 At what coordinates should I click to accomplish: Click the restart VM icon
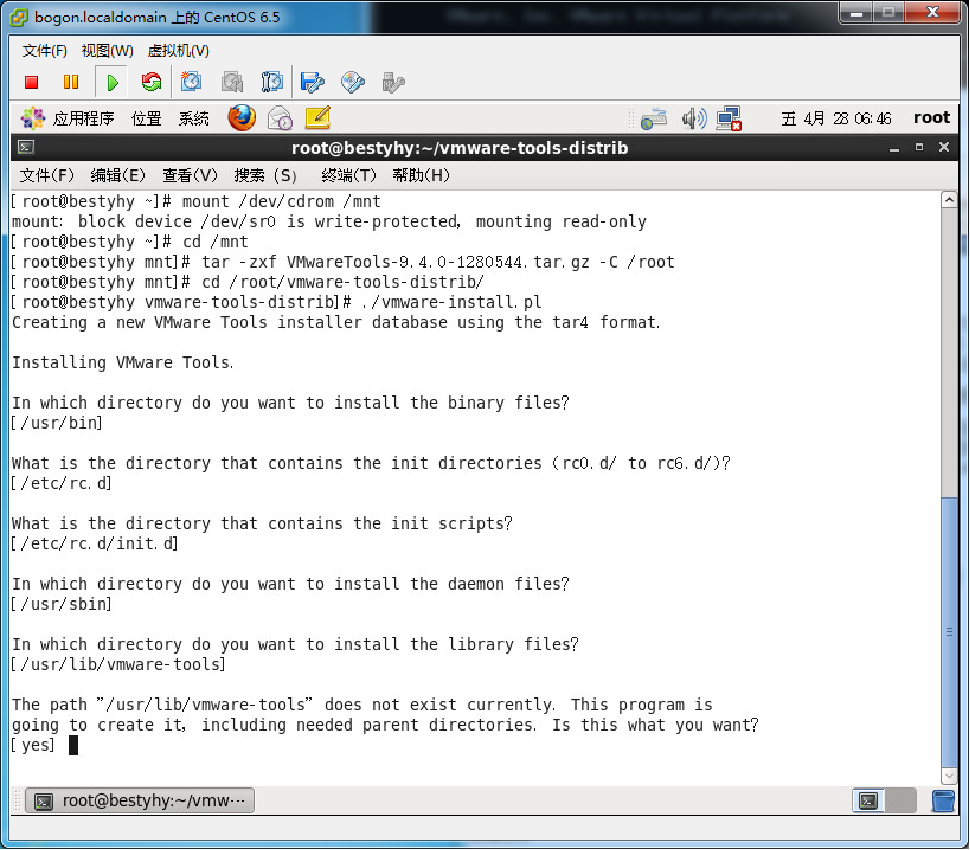pyautogui.click(x=151, y=82)
